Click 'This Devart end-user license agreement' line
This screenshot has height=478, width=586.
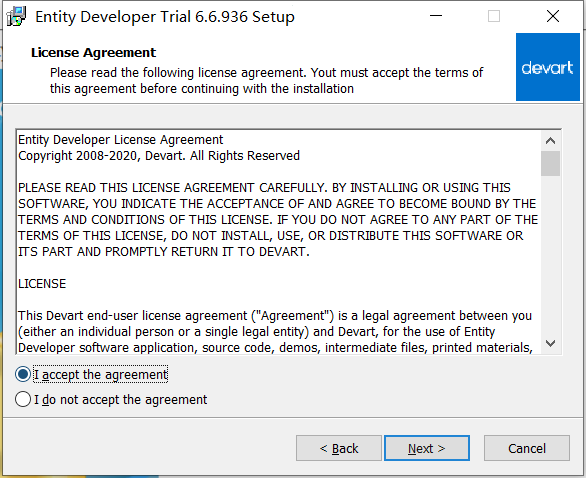(275, 316)
